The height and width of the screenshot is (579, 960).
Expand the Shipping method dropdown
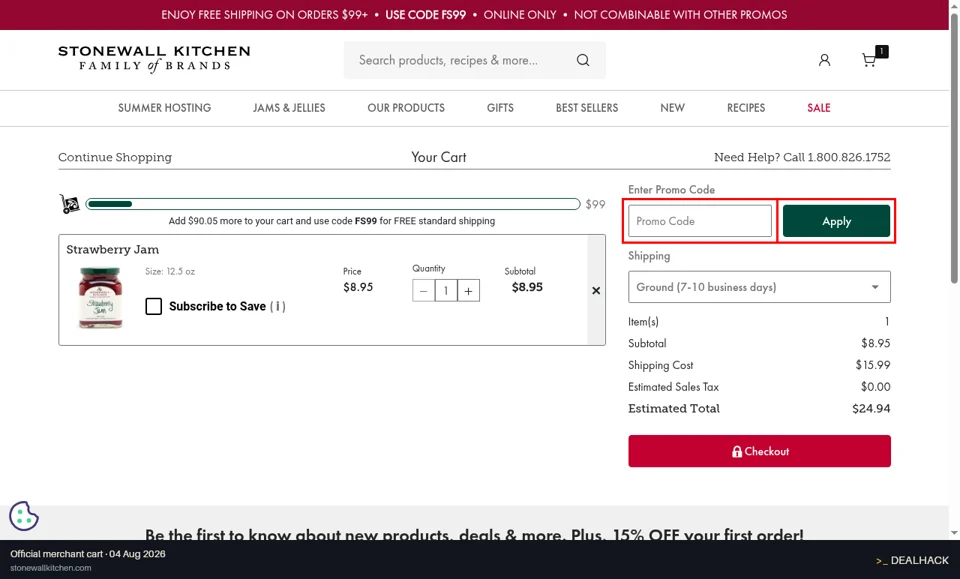759,287
